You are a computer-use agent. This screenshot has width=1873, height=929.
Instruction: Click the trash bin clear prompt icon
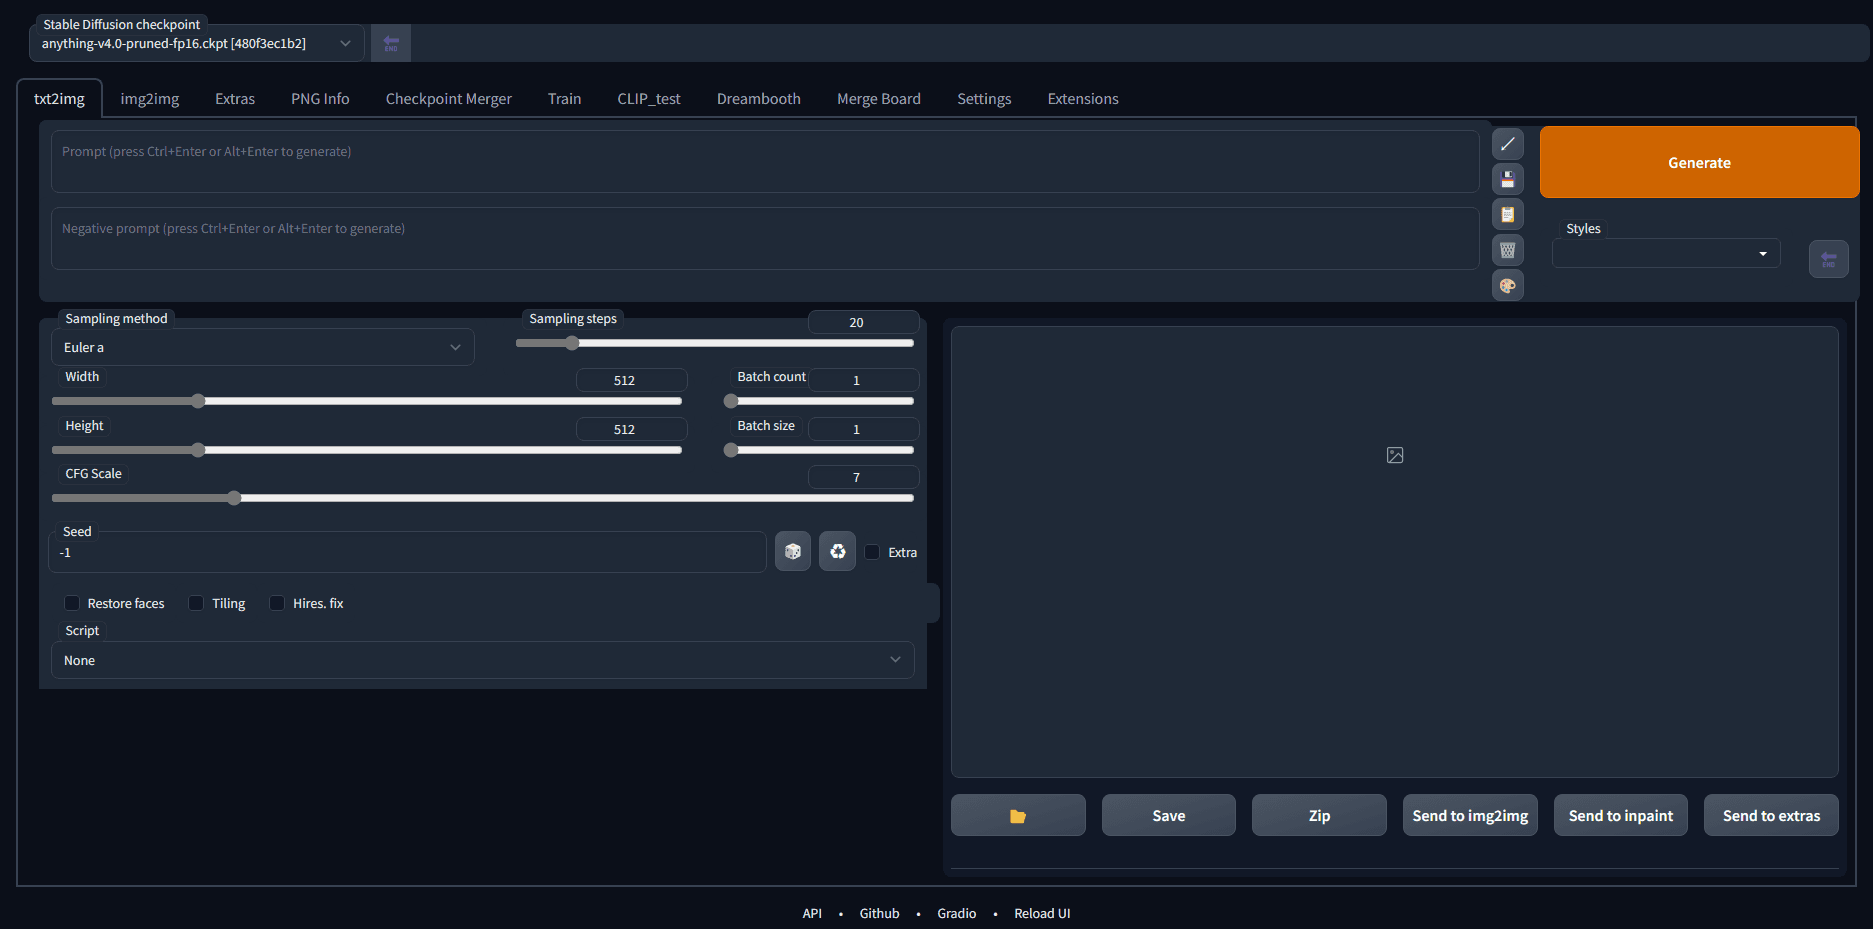pos(1507,250)
